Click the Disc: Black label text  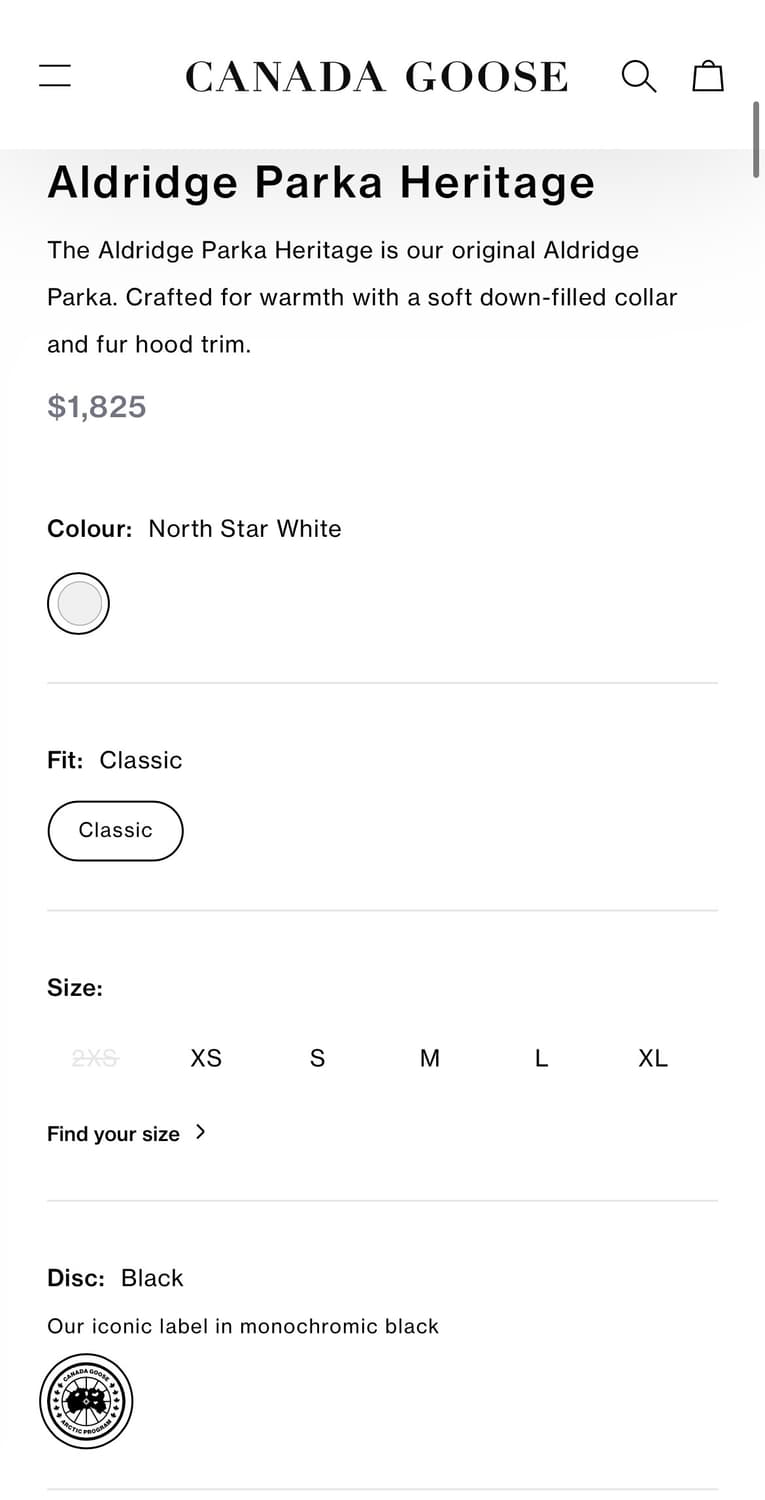click(115, 1278)
